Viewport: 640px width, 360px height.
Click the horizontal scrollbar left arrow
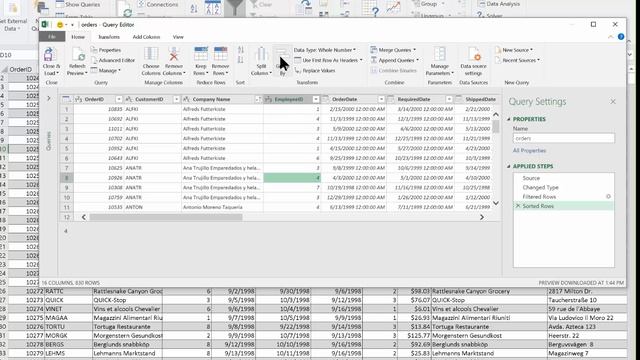(x=84, y=217)
